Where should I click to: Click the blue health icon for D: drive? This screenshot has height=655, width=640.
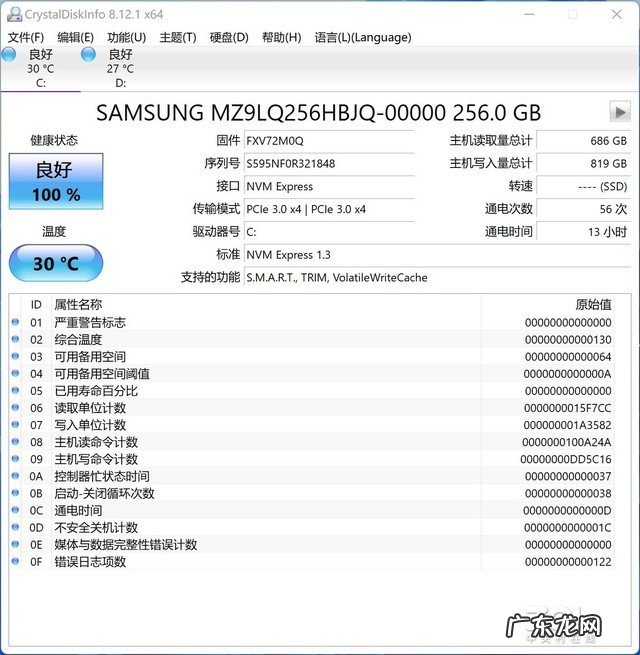point(88,54)
